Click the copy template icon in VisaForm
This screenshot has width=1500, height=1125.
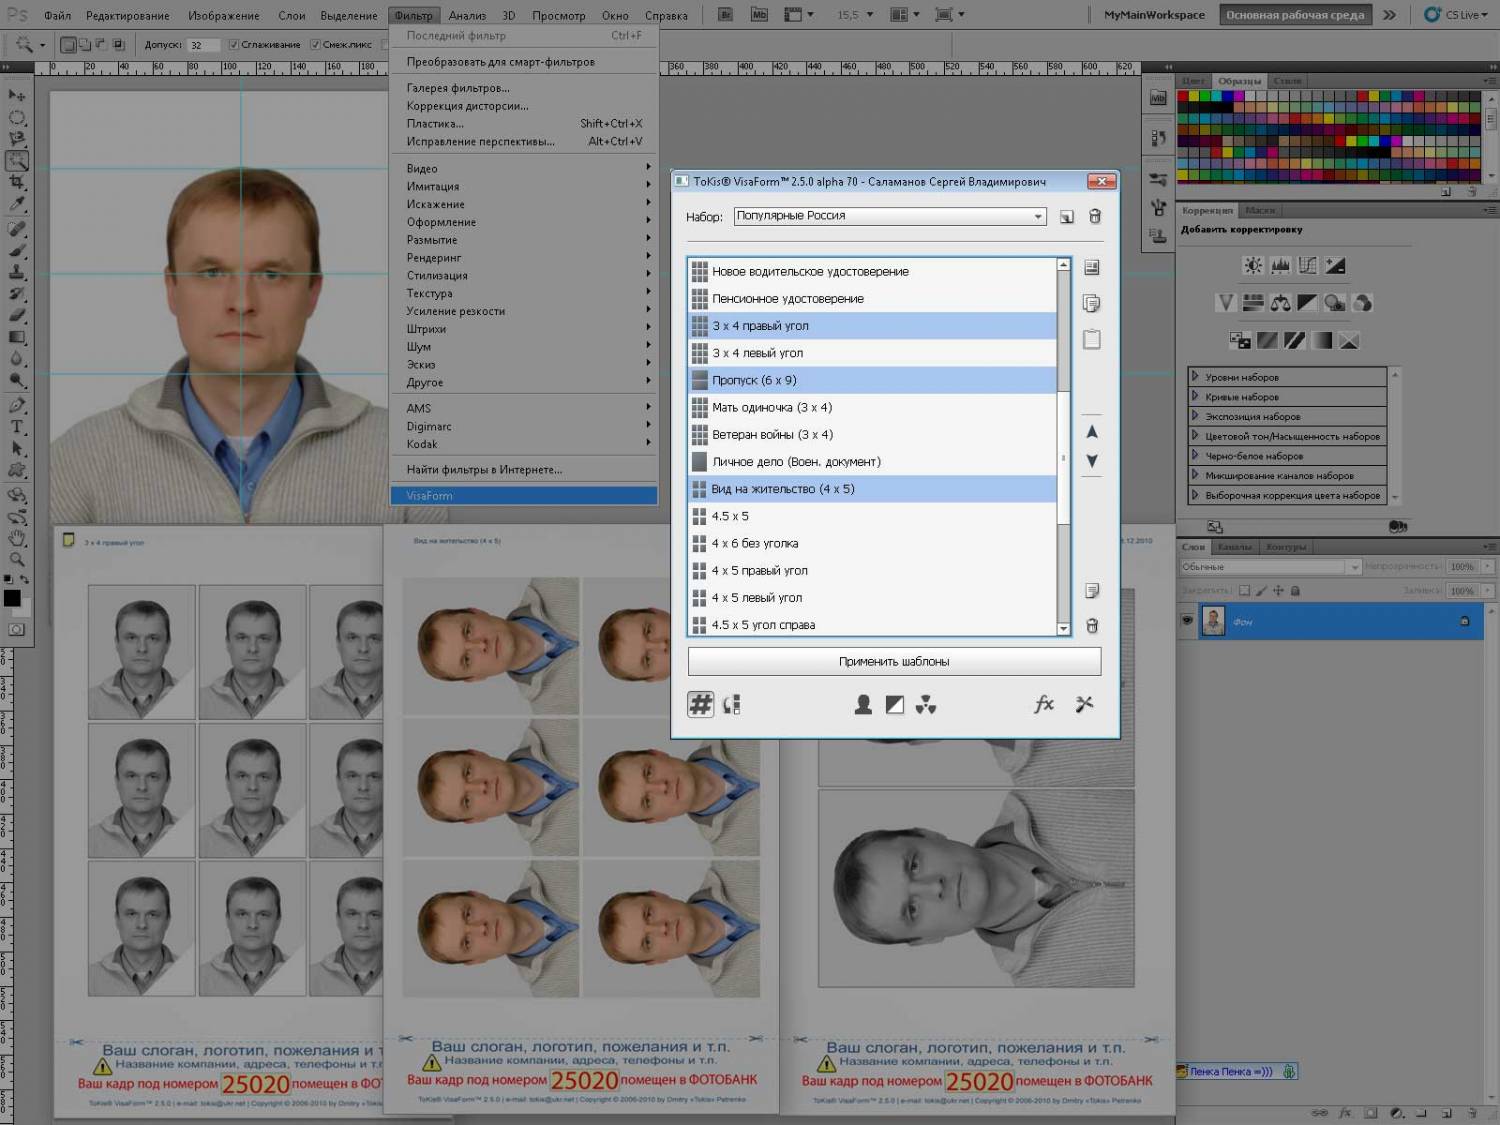click(1091, 303)
